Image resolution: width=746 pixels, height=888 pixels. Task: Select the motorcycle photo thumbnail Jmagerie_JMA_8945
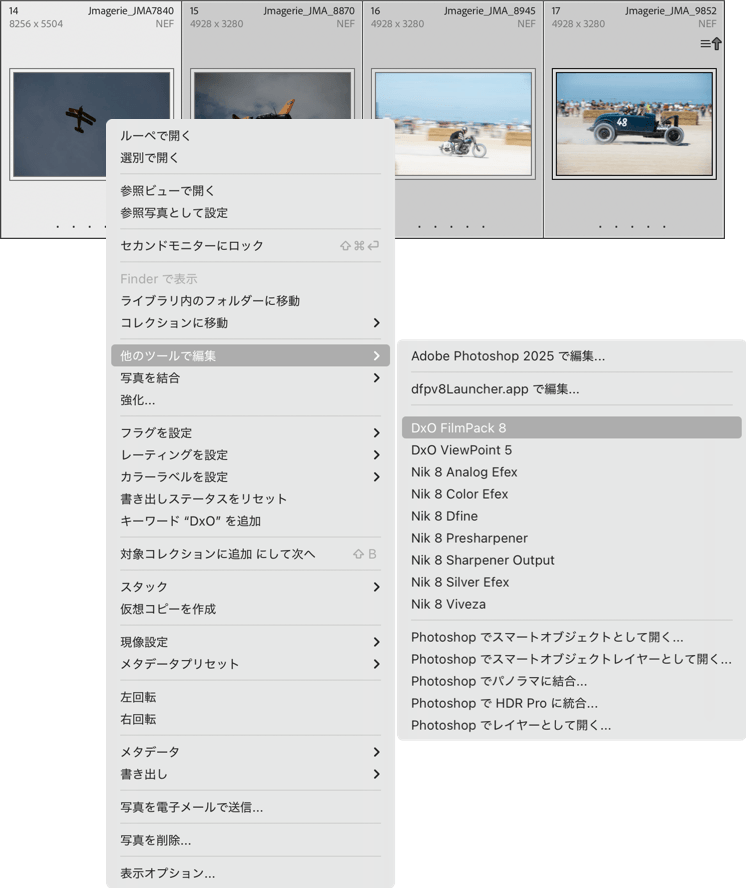click(452, 123)
